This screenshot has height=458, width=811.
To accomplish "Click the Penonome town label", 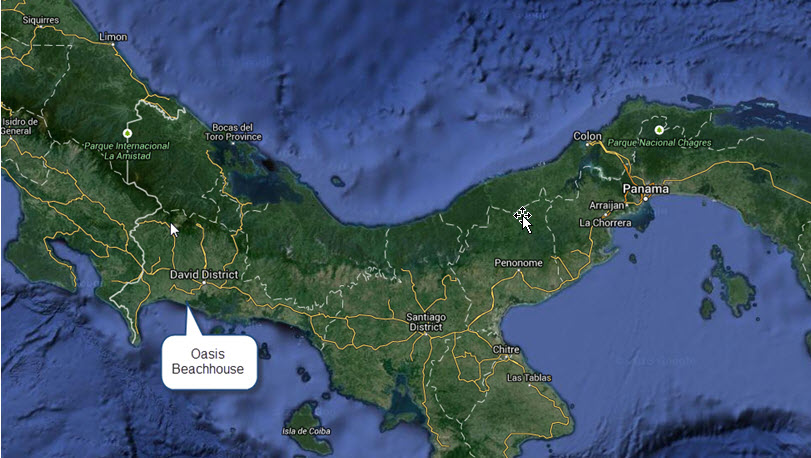I will coord(518,263).
